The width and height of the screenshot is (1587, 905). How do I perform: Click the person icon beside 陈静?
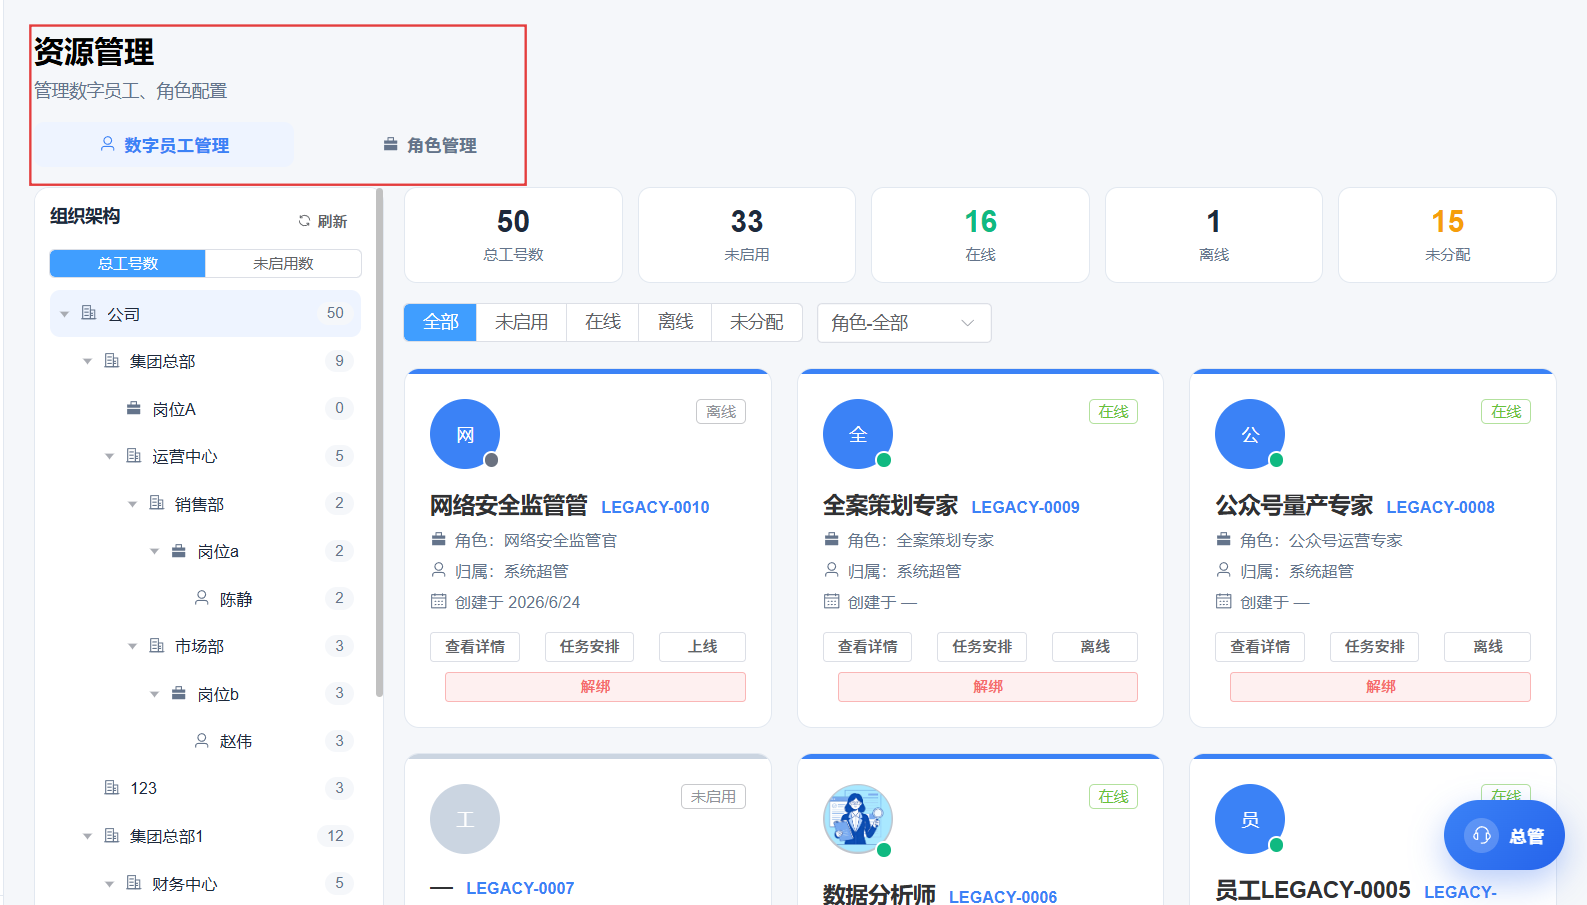(x=202, y=598)
